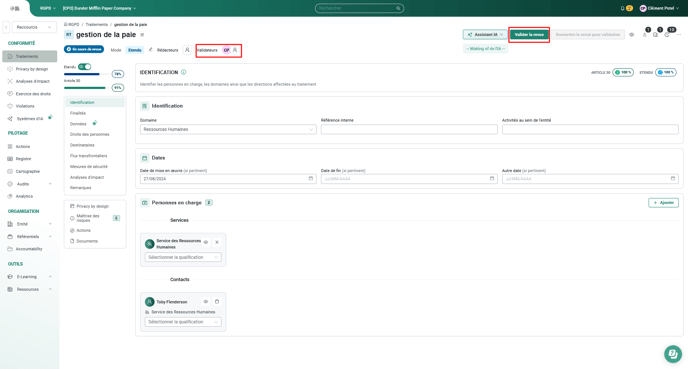Viewport: 688px width, 369px height.
Task: Open Accountability in the sidebar
Action: [x=29, y=249]
